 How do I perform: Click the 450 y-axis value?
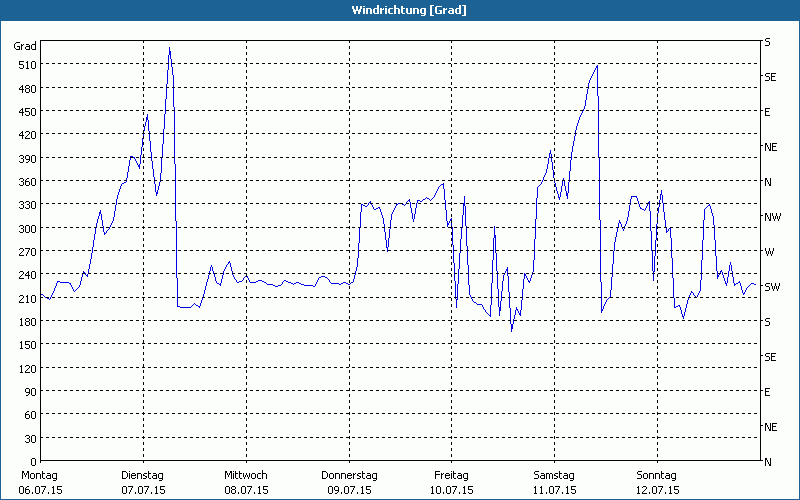pos(28,112)
